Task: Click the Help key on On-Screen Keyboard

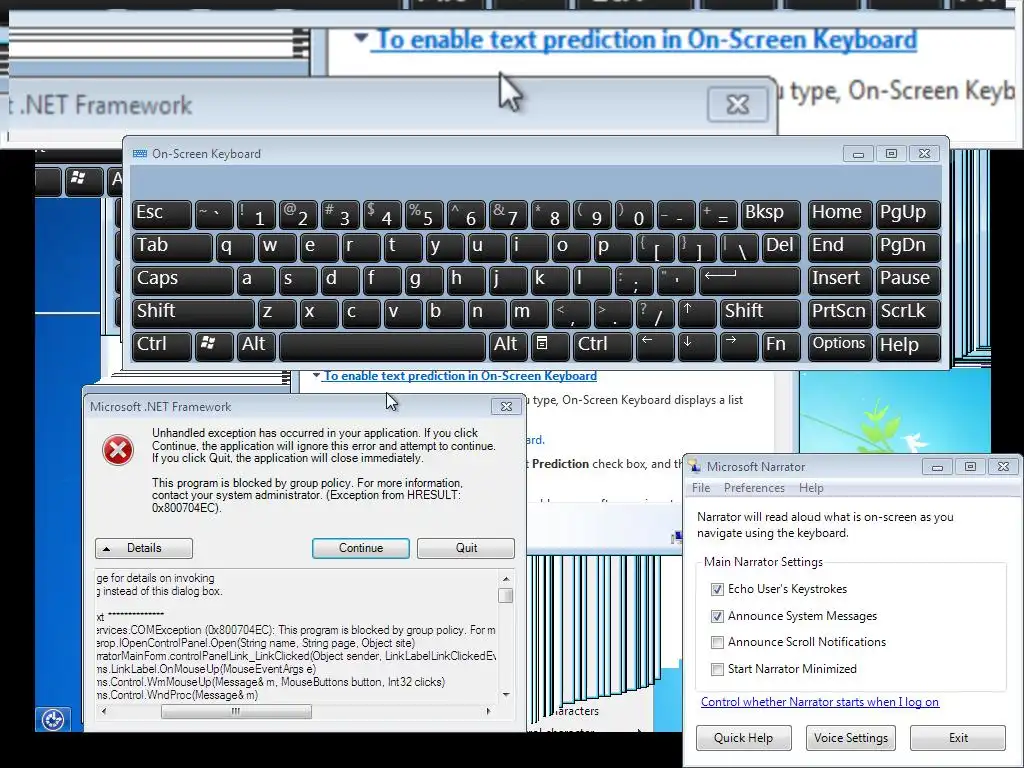Action: click(908, 345)
